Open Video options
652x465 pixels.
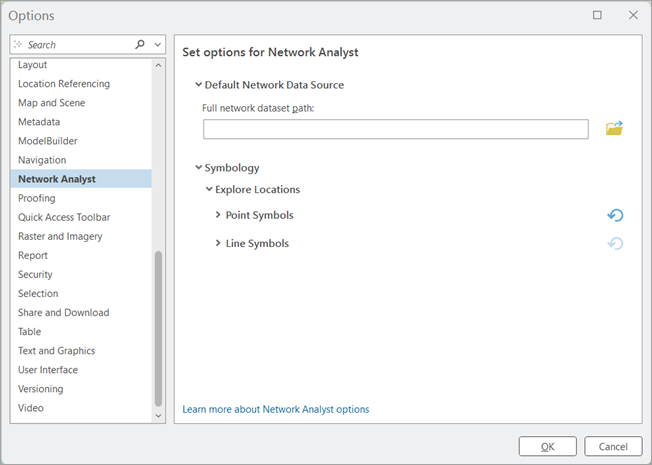click(x=31, y=408)
